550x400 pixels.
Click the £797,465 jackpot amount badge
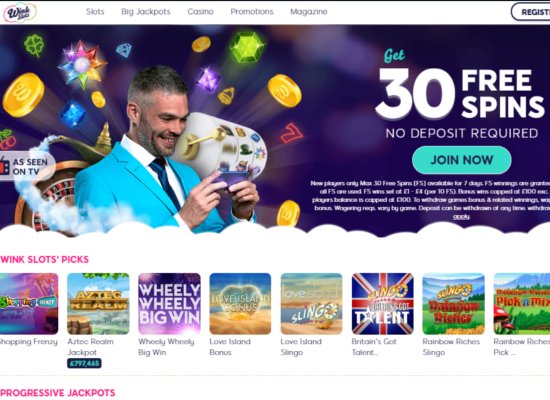[x=84, y=364]
